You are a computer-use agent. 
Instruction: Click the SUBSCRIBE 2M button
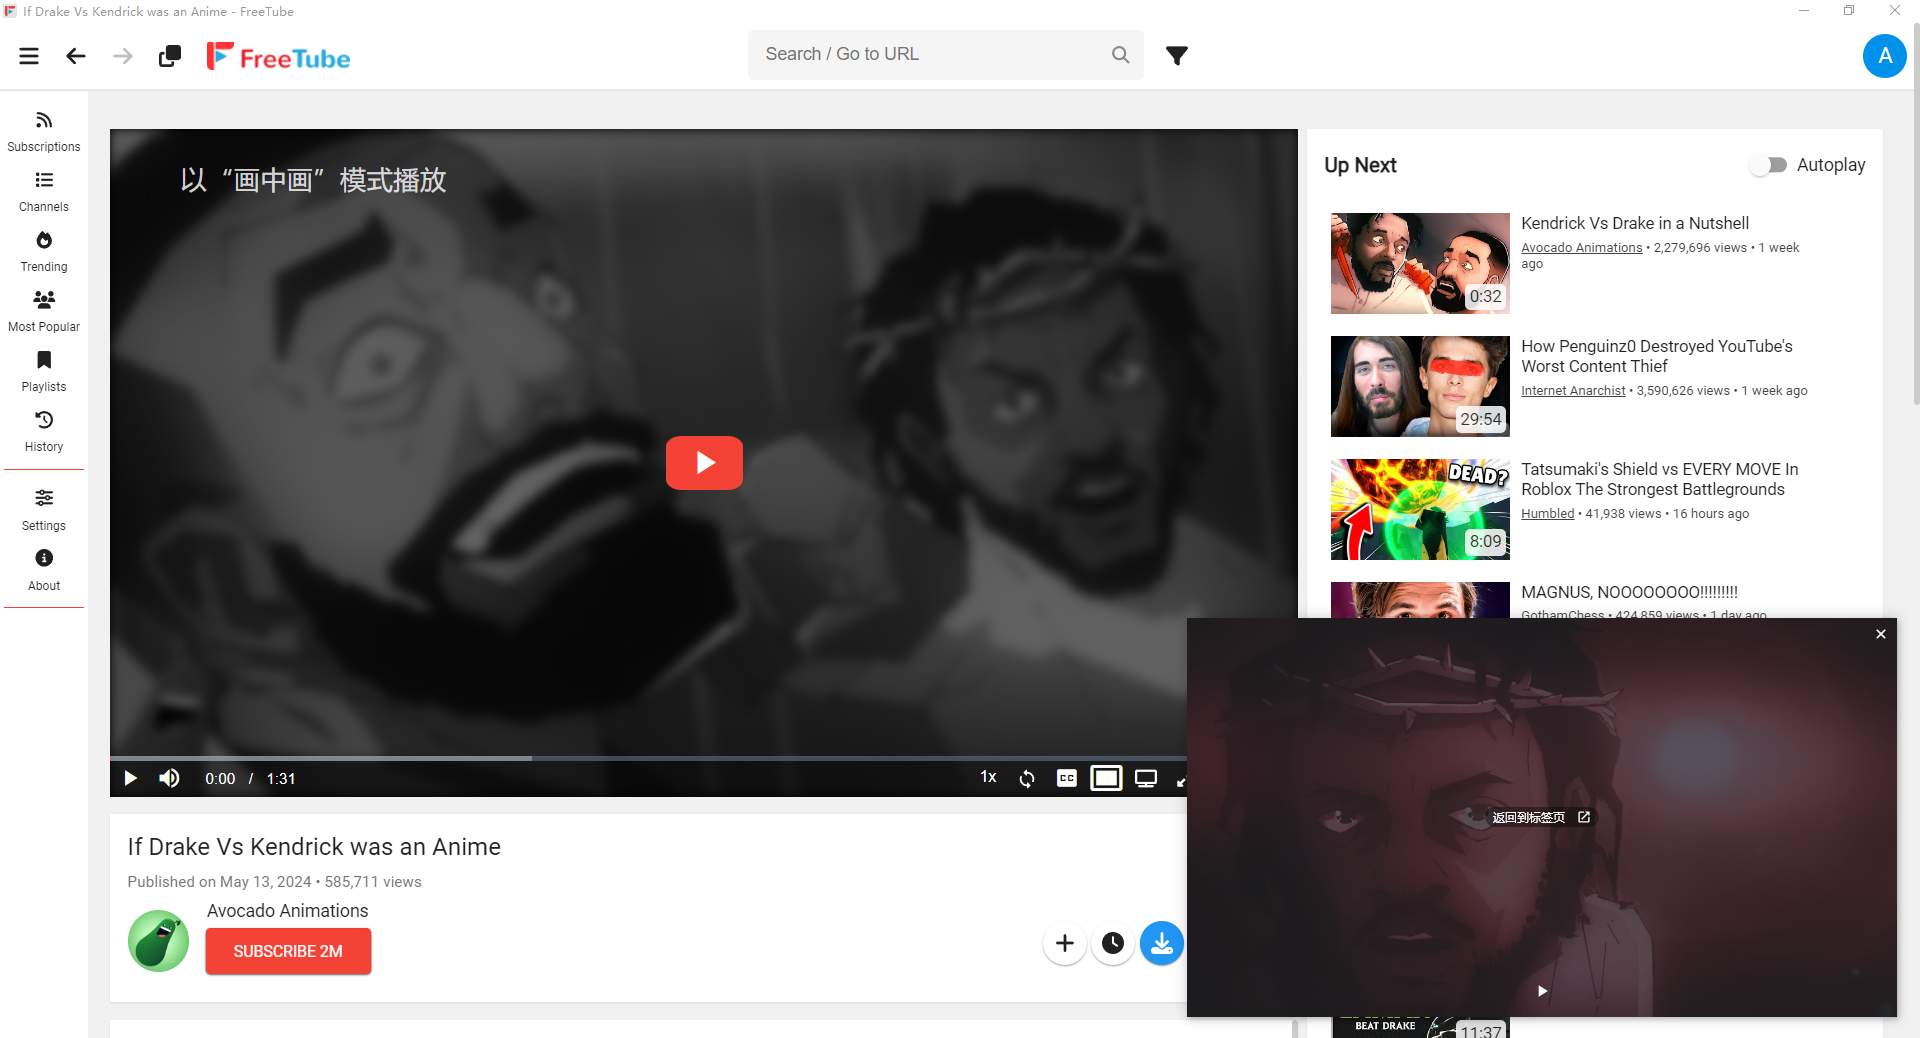288,951
